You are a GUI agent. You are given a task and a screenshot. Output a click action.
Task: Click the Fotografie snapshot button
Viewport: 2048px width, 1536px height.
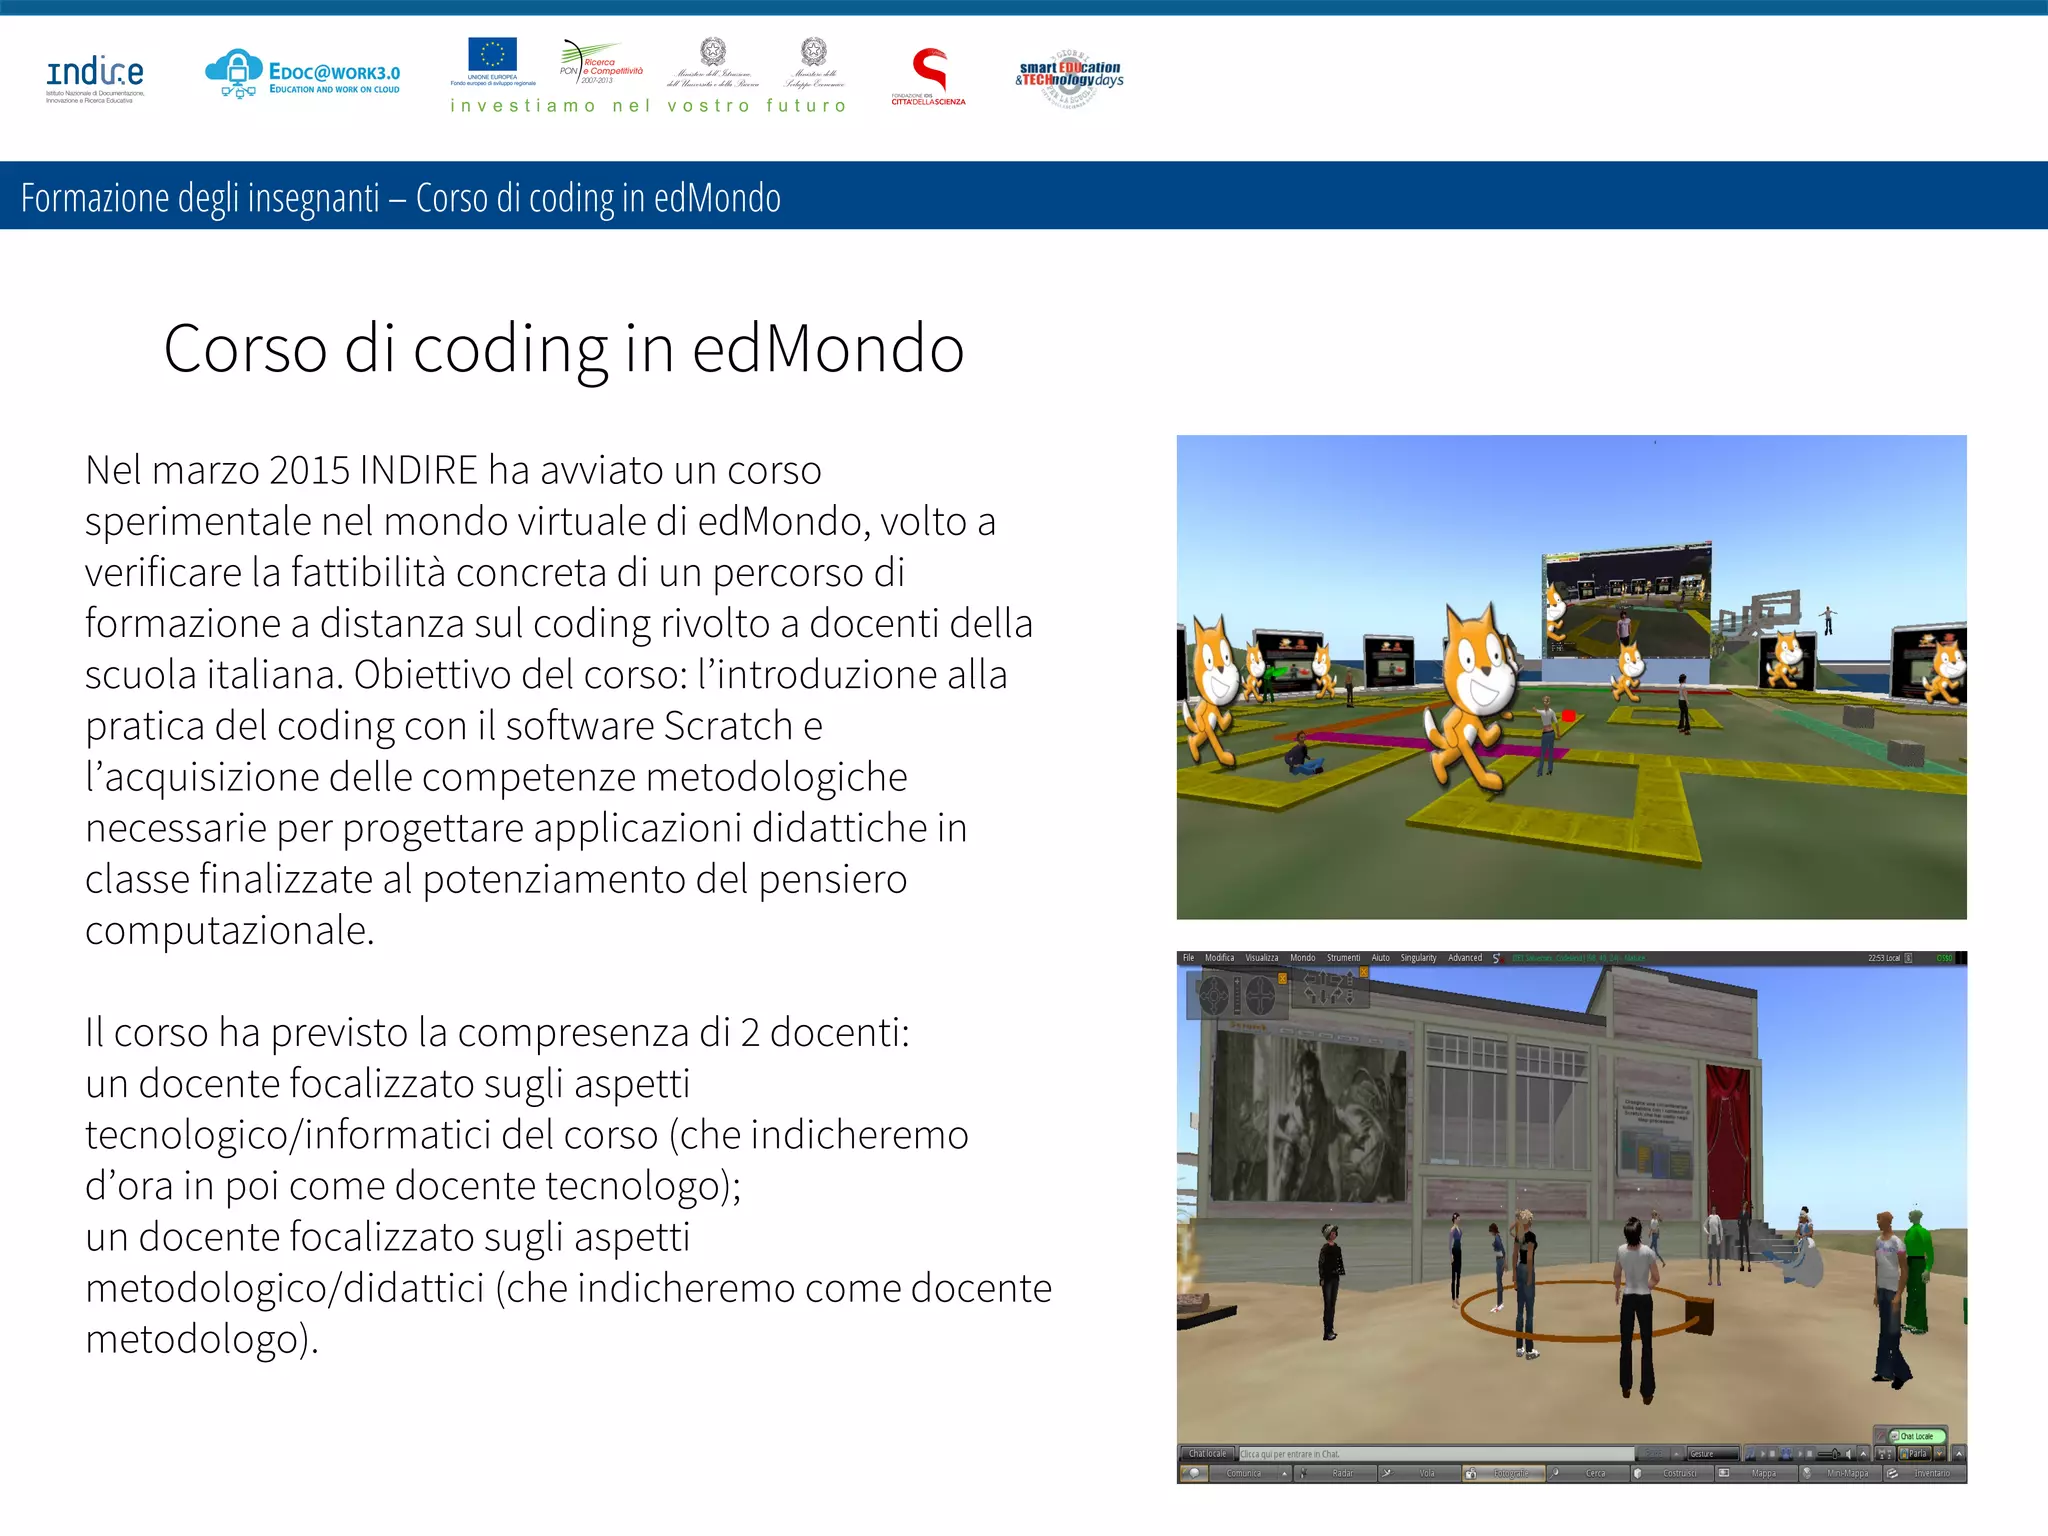pos(1504,1473)
